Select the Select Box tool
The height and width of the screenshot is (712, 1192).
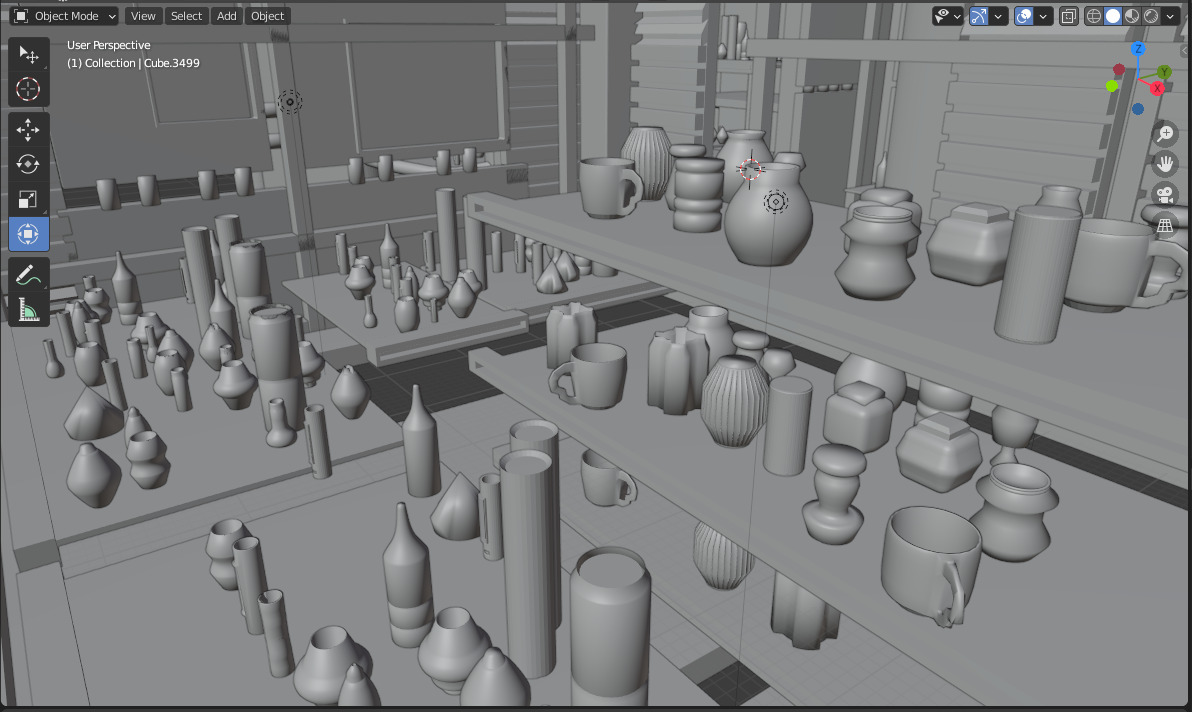(x=28, y=54)
